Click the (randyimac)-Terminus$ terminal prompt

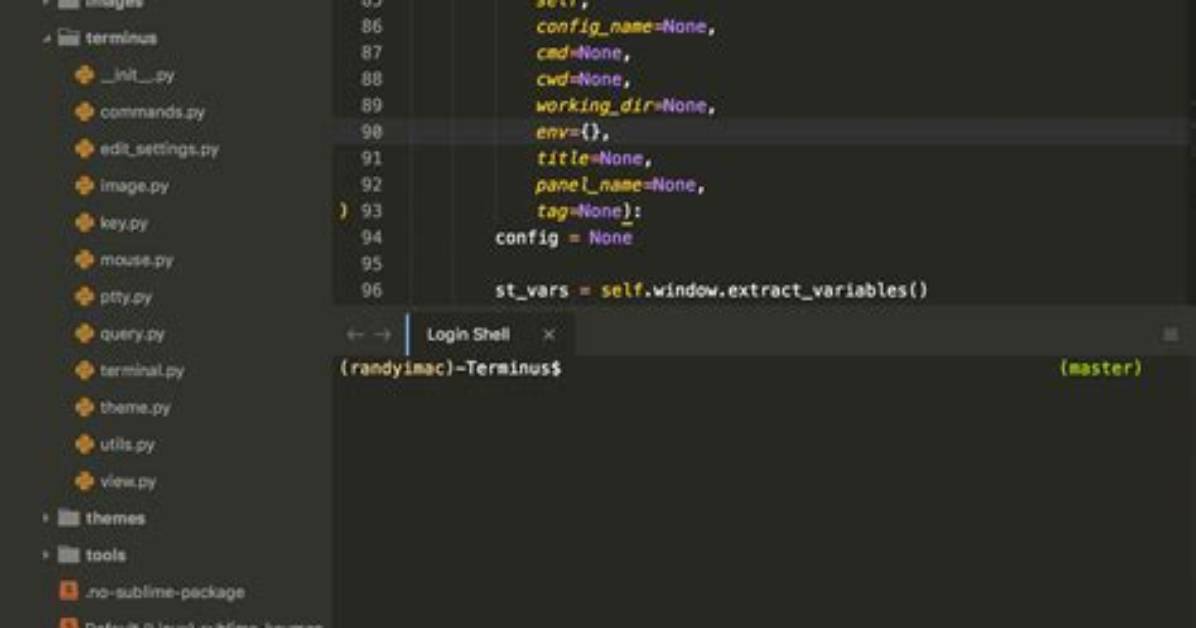[x=450, y=369]
